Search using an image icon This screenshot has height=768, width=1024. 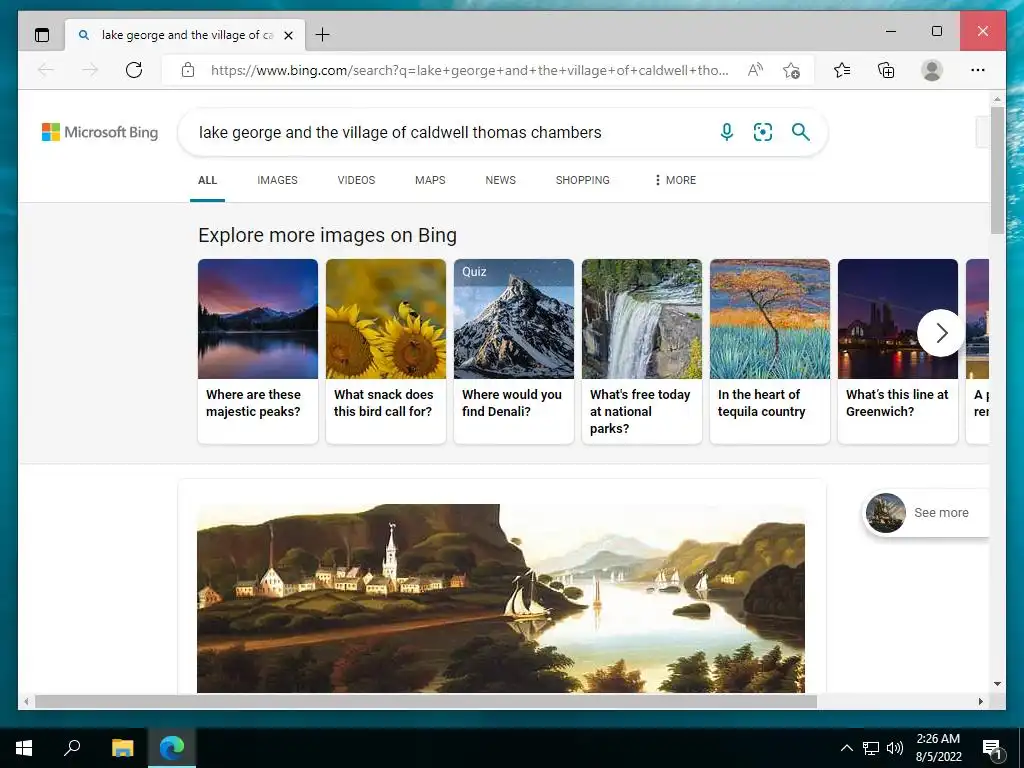(x=763, y=132)
